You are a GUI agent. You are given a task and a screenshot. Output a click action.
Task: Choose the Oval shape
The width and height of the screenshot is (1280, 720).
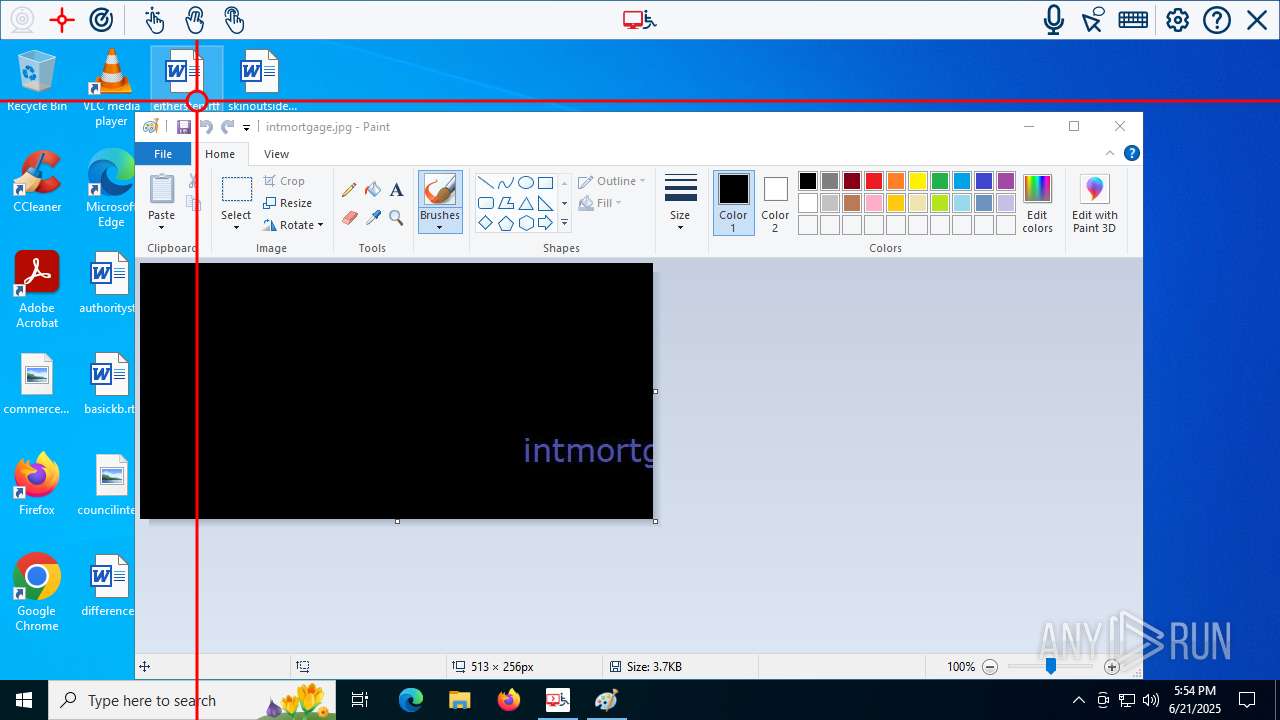click(x=525, y=183)
